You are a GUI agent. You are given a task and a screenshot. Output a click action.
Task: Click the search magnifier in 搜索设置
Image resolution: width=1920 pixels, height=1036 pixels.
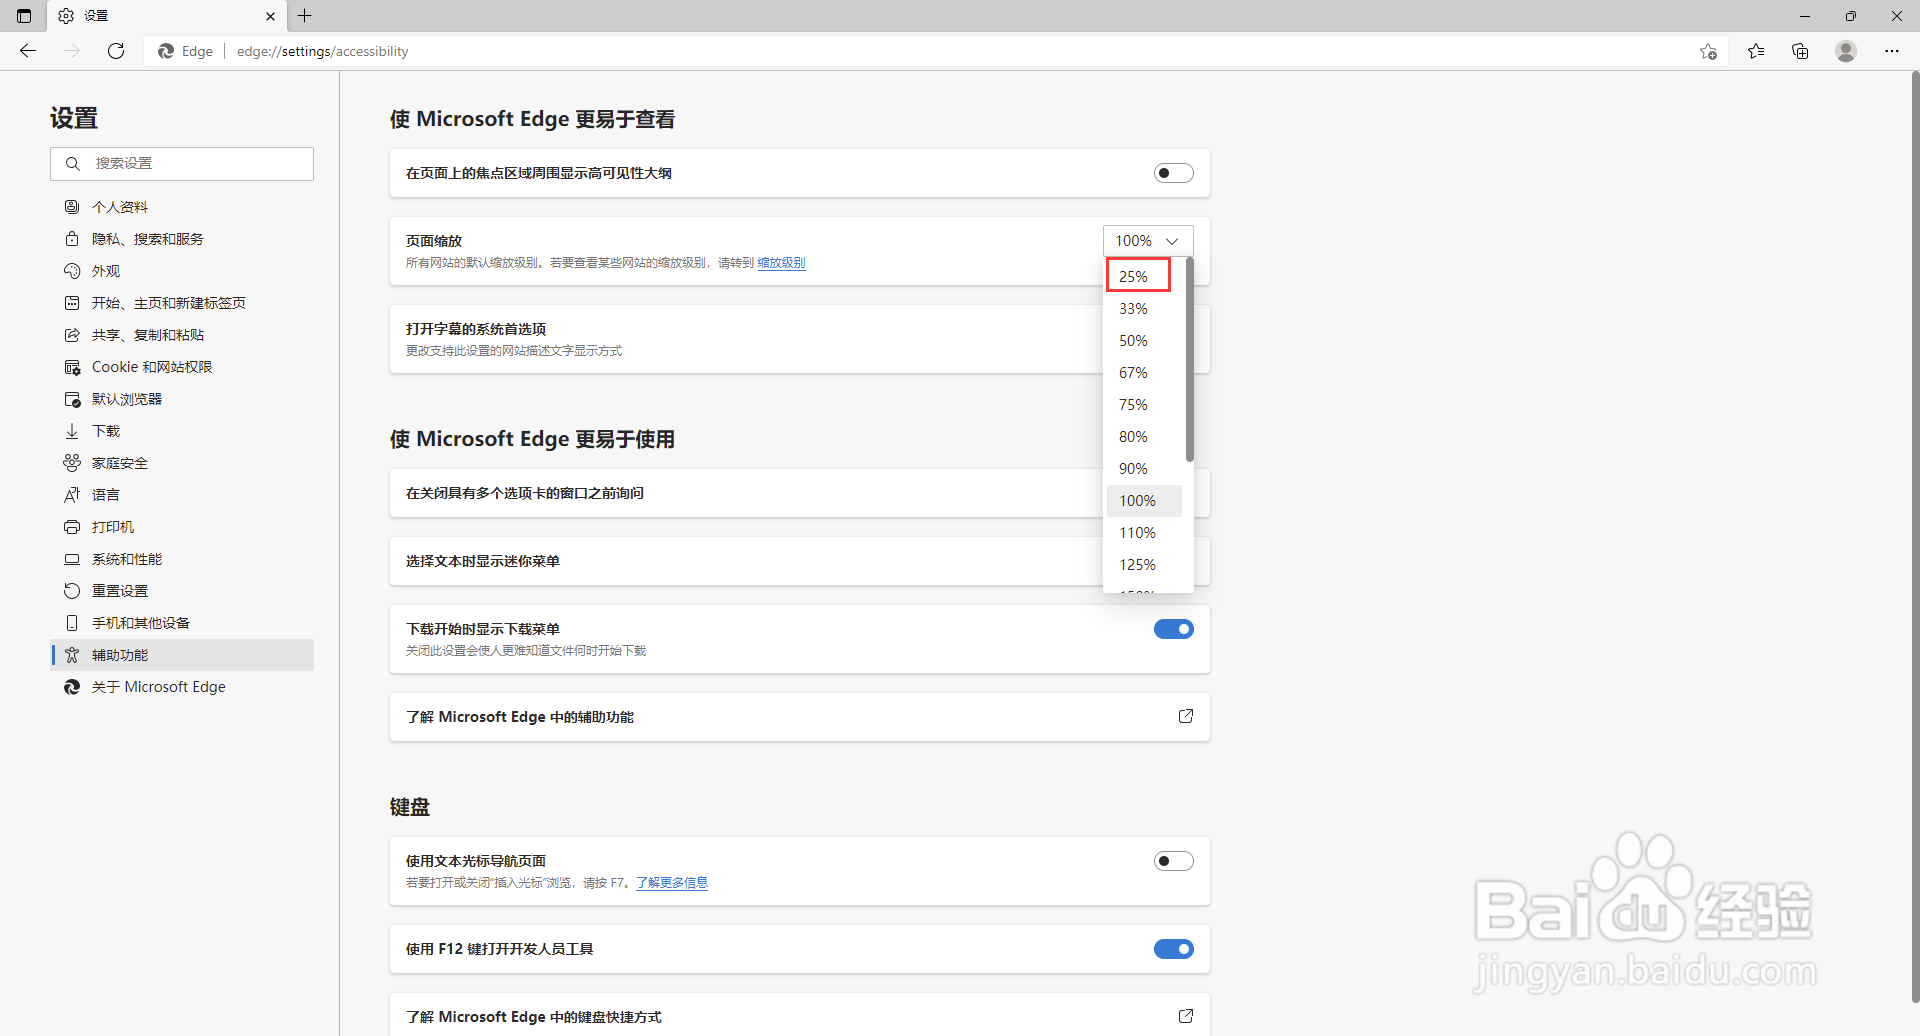coord(73,164)
